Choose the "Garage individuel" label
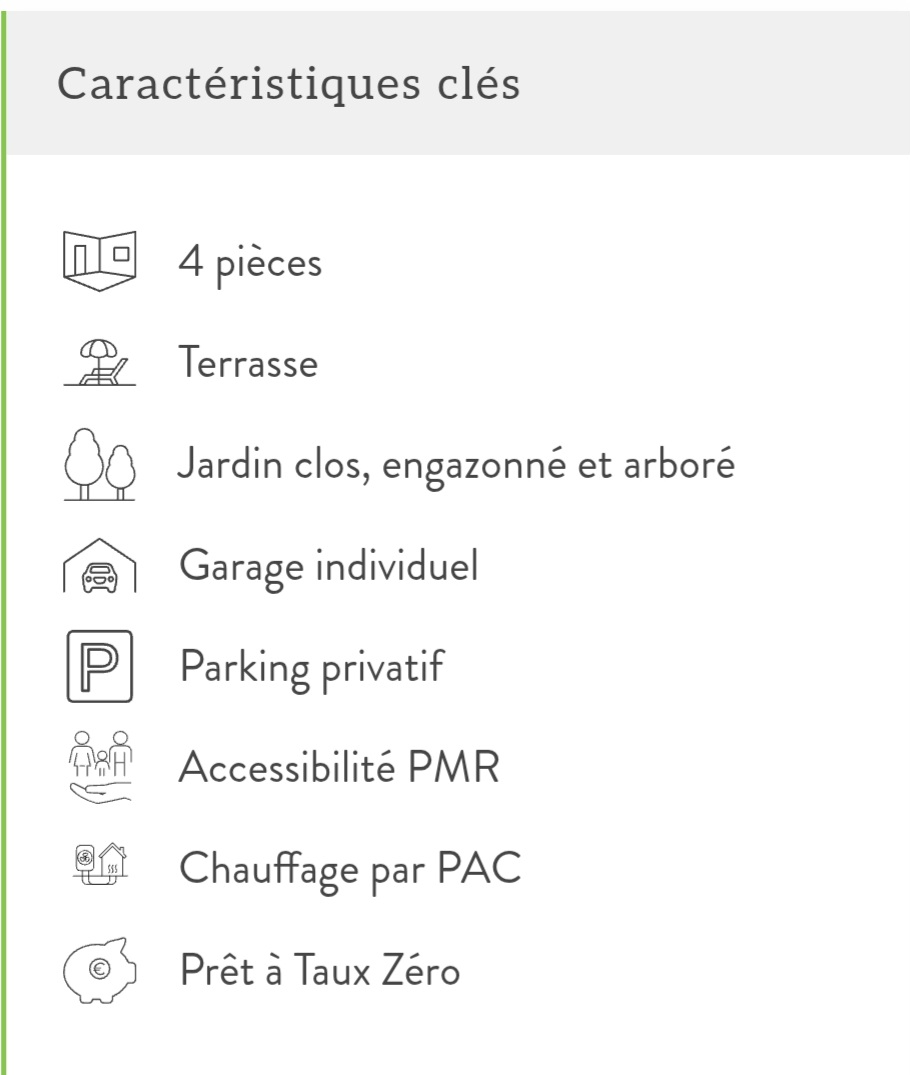 [x=329, y=566]
